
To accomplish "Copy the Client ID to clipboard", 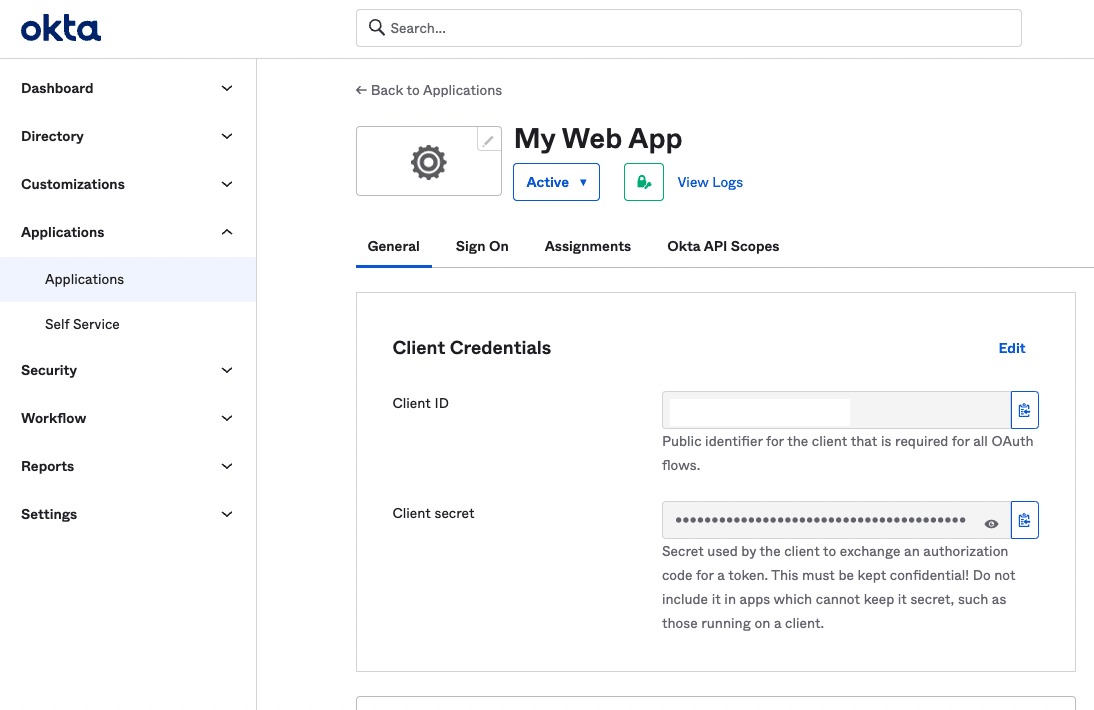I will click(x=1024, y=410).
